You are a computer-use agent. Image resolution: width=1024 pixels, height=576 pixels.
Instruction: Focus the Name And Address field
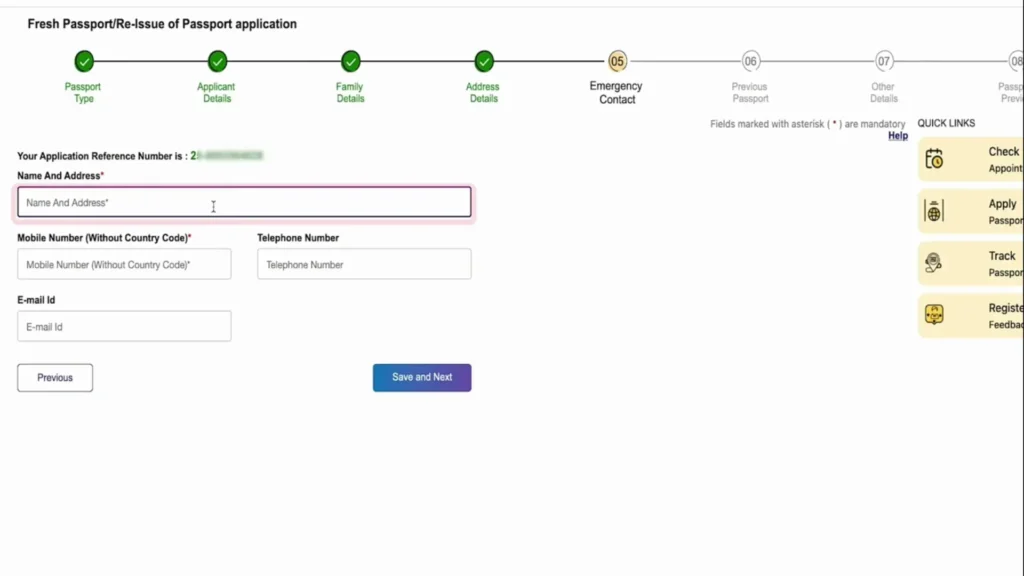[x=244, y=202]
